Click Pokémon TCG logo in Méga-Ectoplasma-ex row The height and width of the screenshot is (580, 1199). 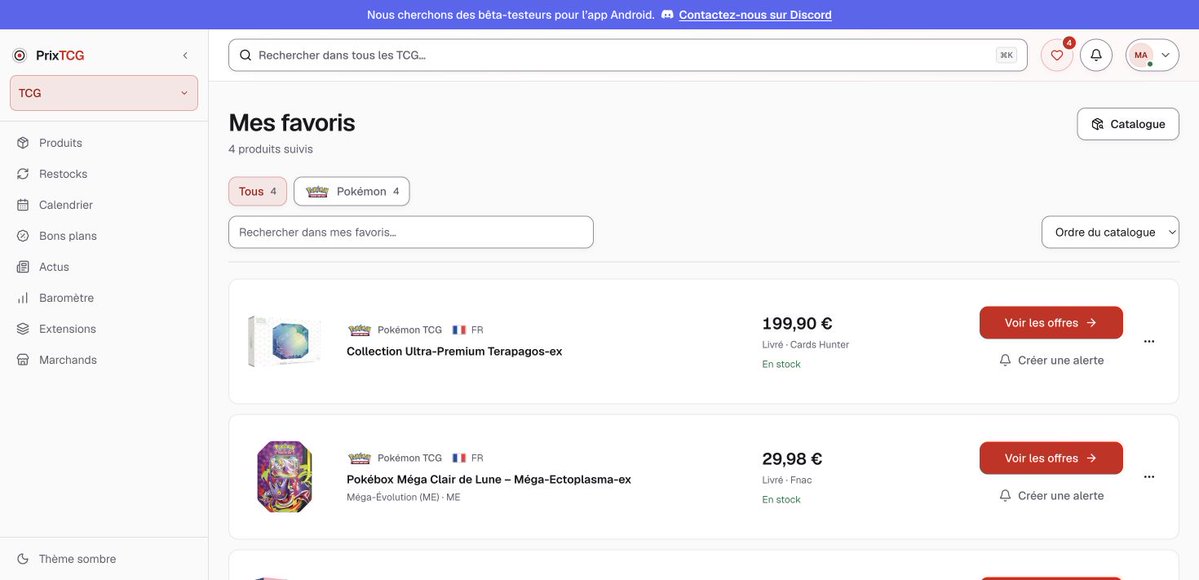point(359,458)
